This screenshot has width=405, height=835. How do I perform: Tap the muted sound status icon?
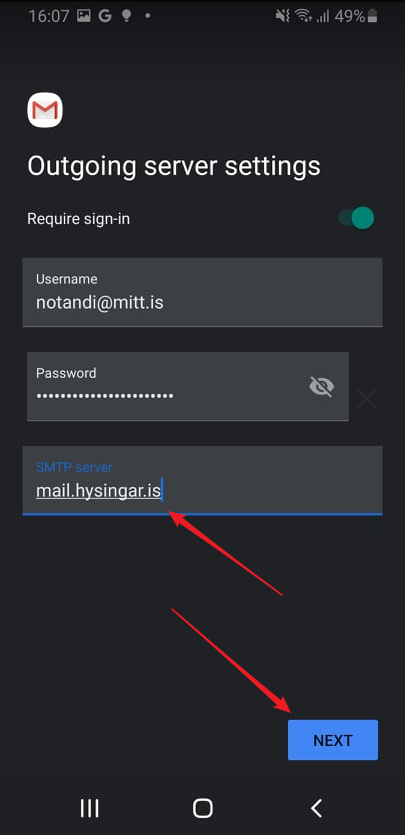pos(282,17)
